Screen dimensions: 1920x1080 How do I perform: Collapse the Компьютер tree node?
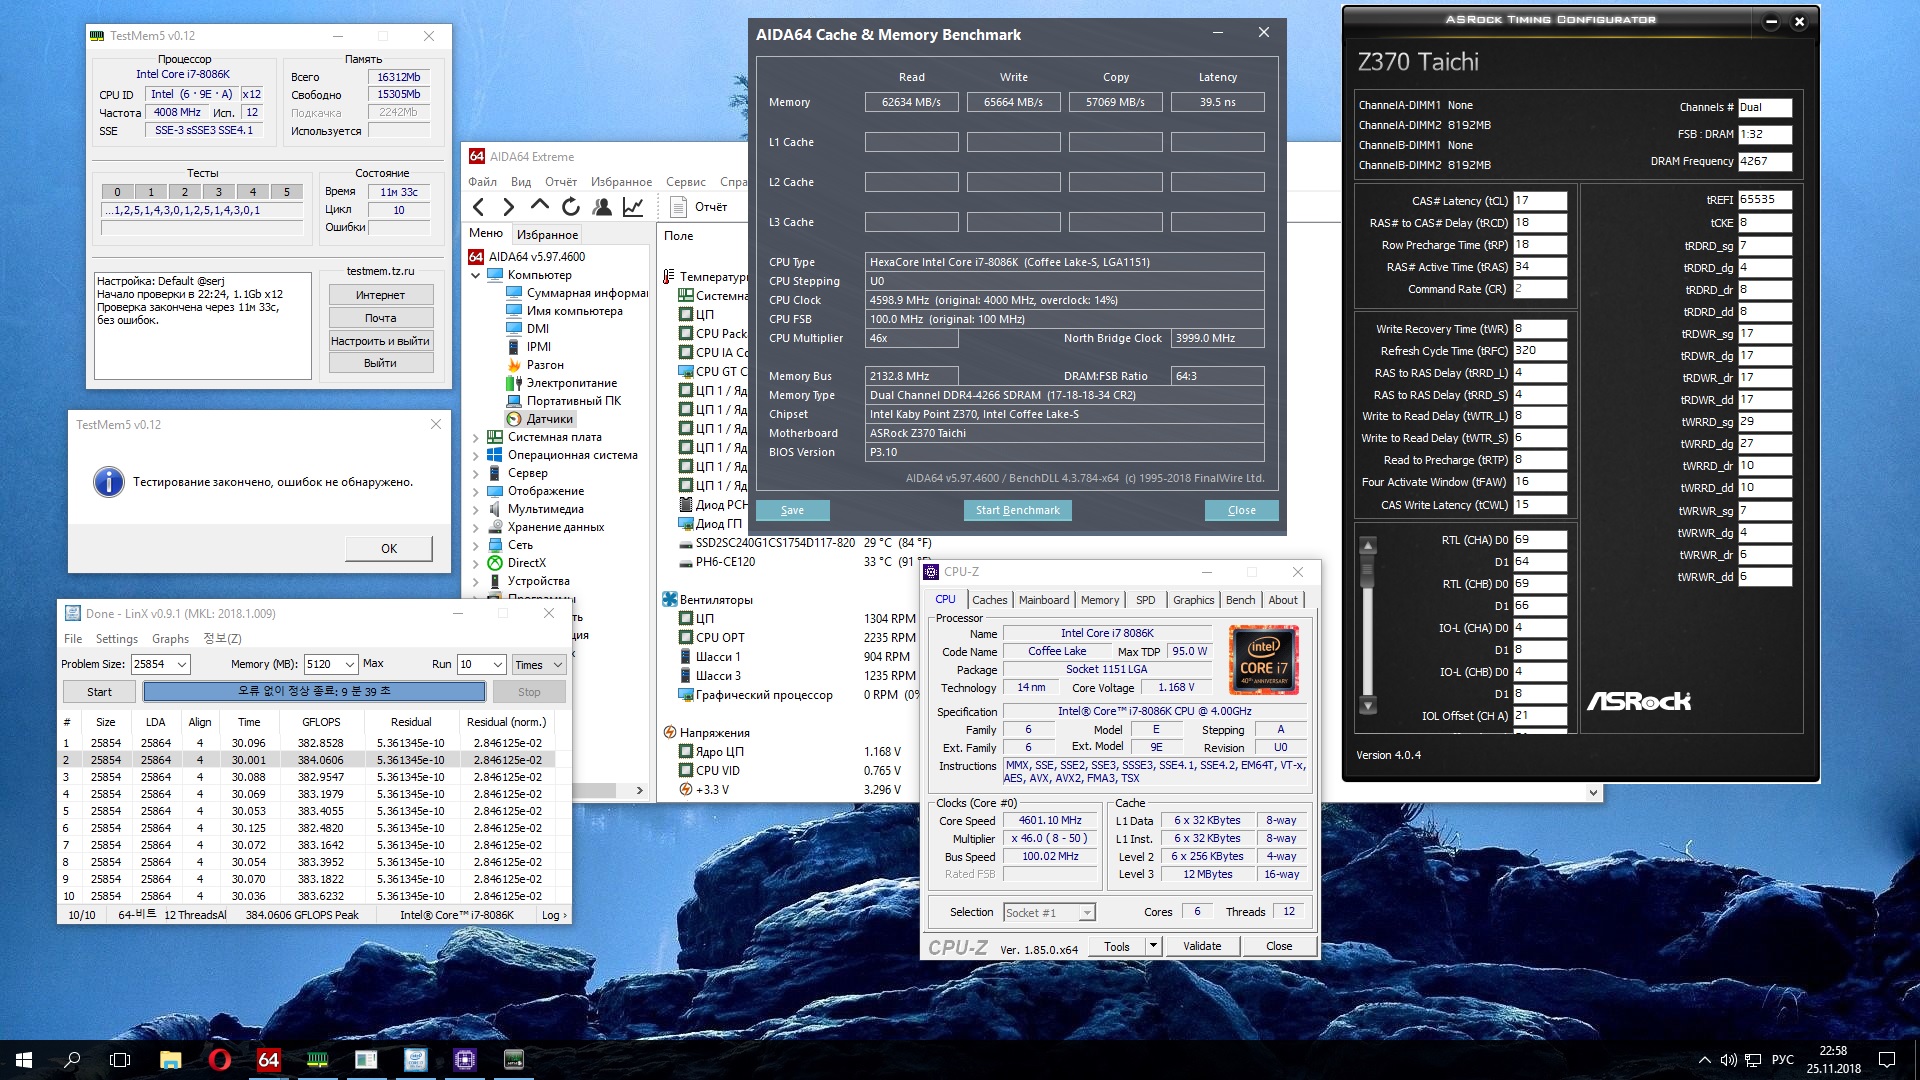[476, 275]
